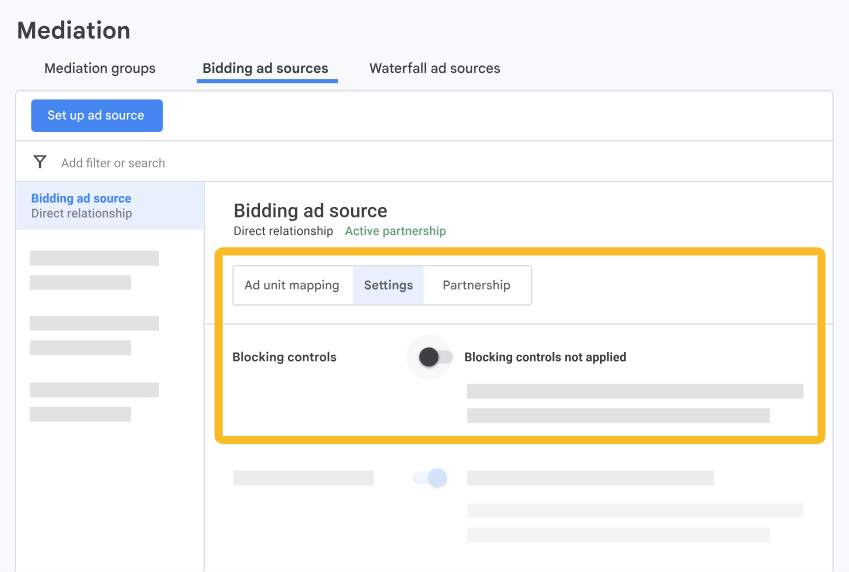This screenshot has width=849, height=572.
Task: Select the Bidding ad sources tab
Action: 265,69
